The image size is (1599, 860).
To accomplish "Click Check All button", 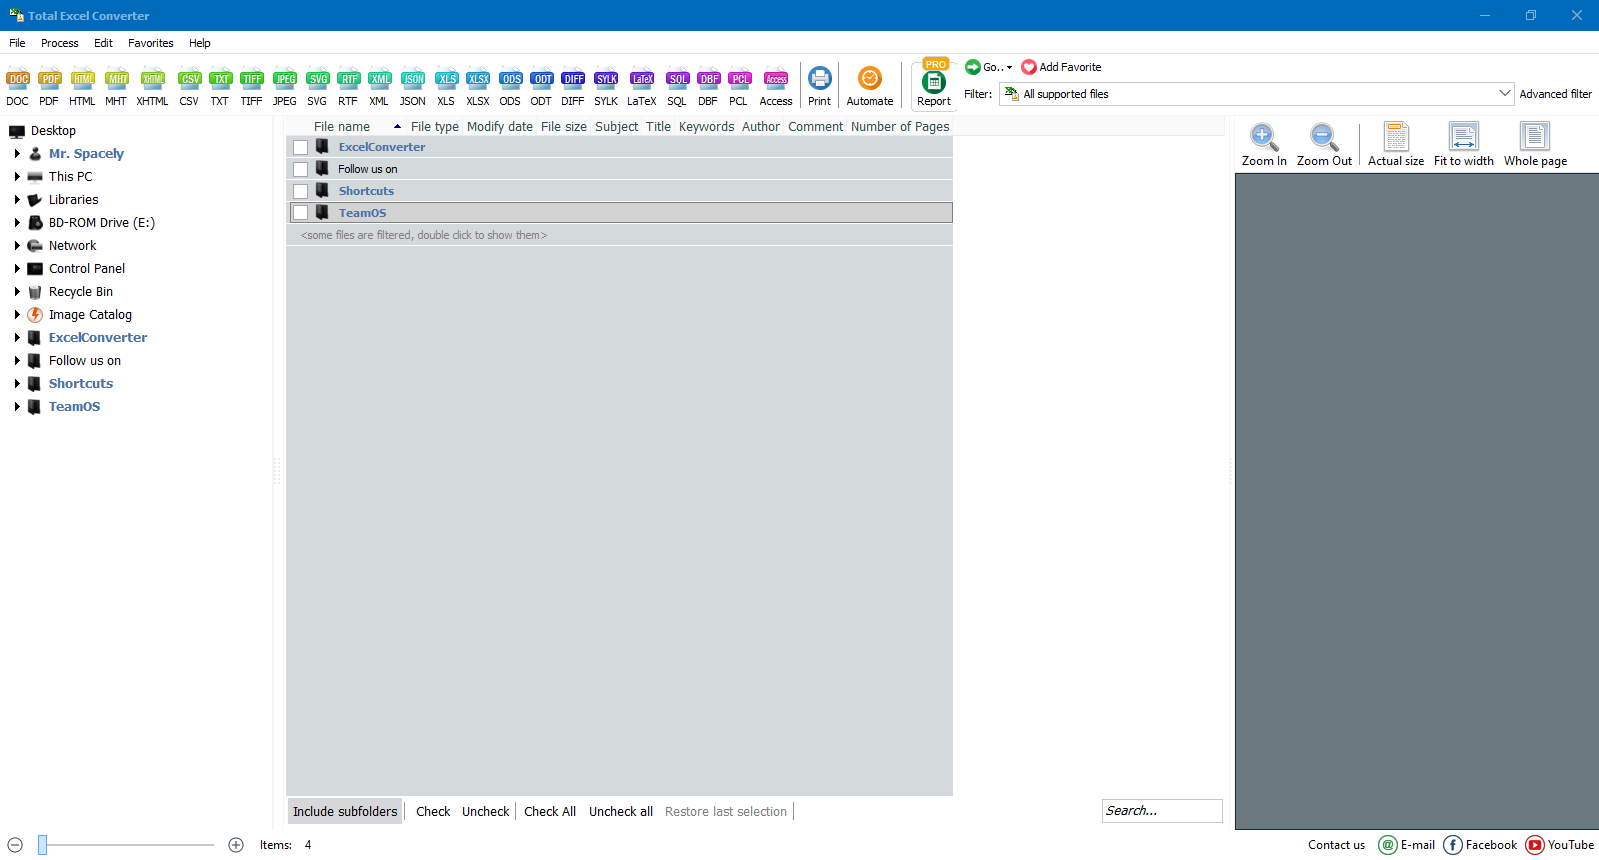I will [550, 812].
